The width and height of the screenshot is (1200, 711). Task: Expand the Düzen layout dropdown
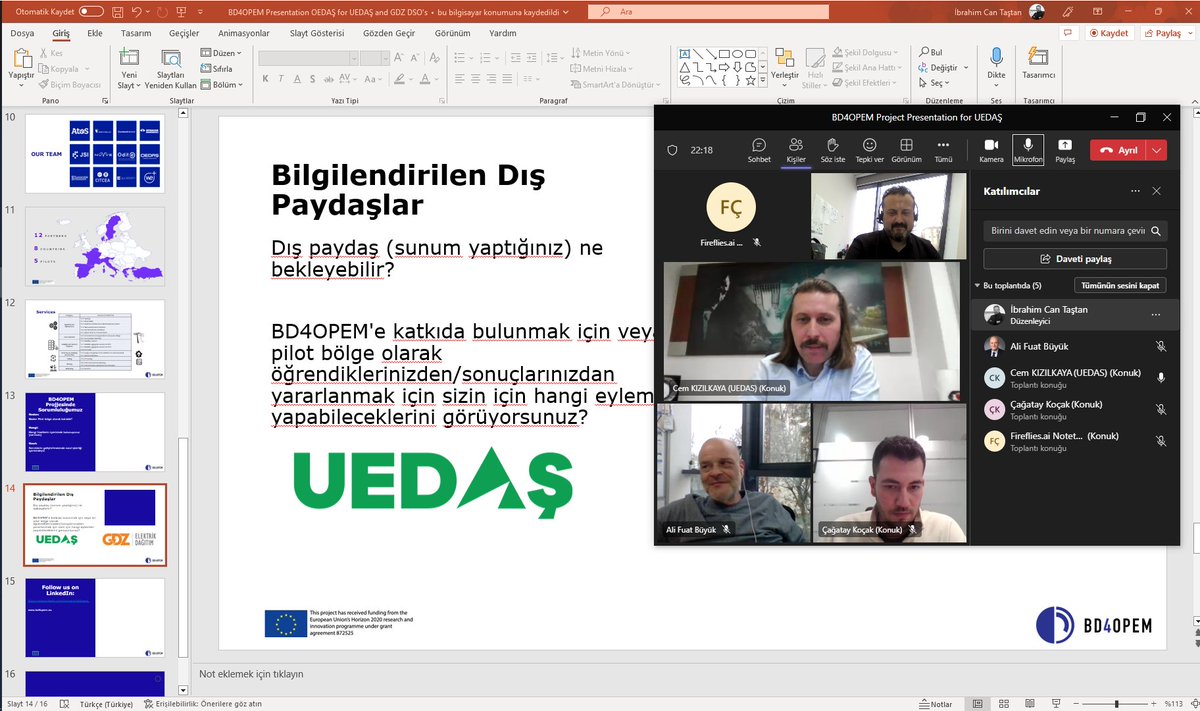tap(220, 52)
